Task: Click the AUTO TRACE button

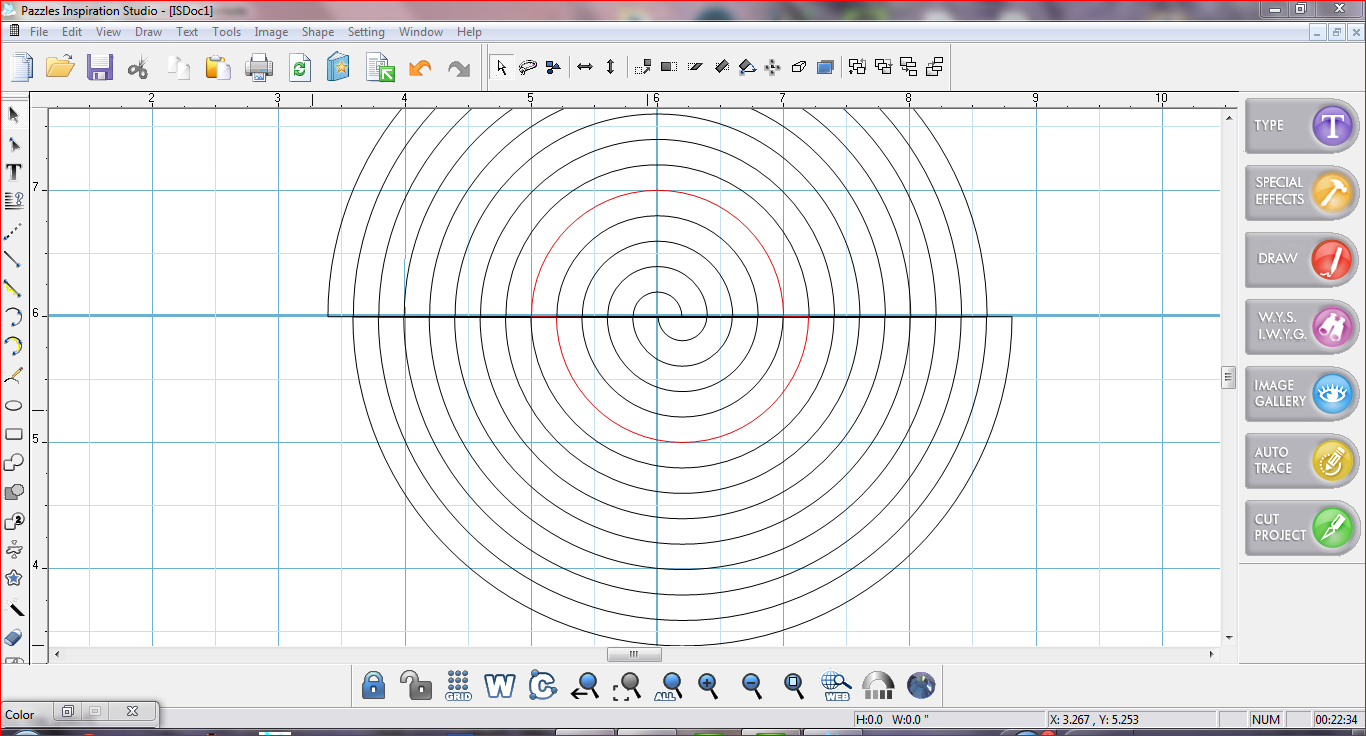Action: point(1302,460)
